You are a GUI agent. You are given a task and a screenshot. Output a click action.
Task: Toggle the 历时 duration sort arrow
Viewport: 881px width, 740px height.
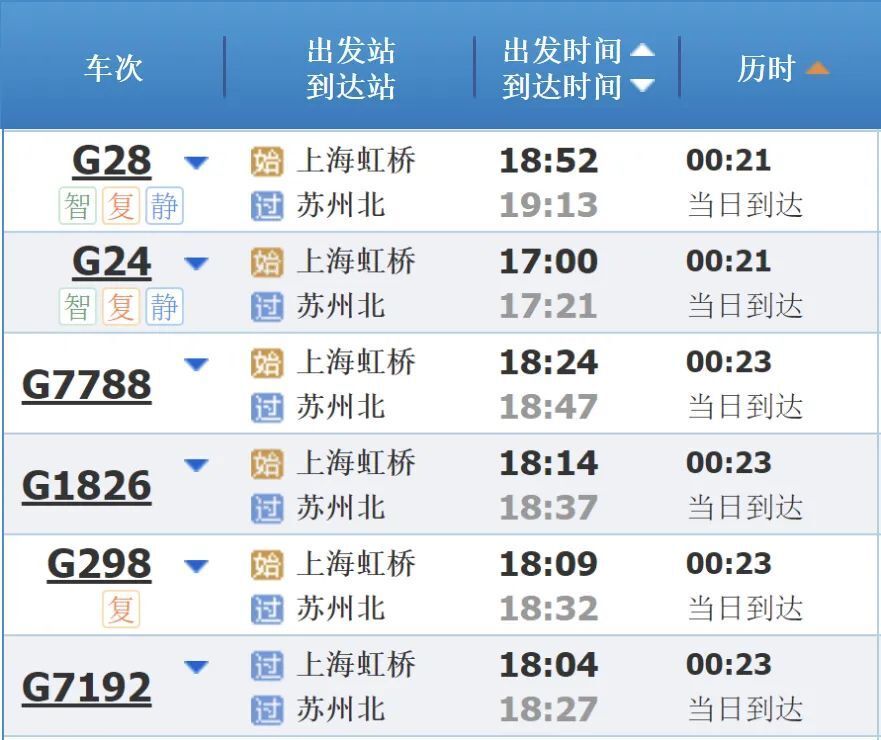pos(819,68)
